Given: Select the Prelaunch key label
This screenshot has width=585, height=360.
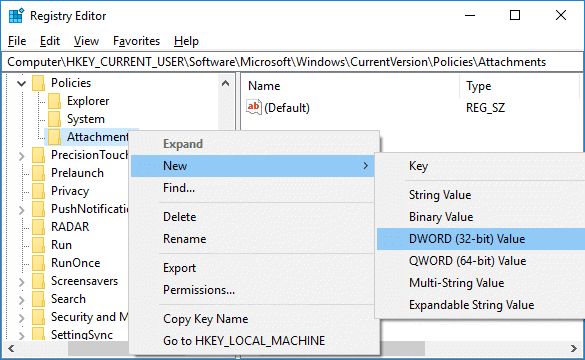Looking at the screenshot, I should (x=78, y=173).
